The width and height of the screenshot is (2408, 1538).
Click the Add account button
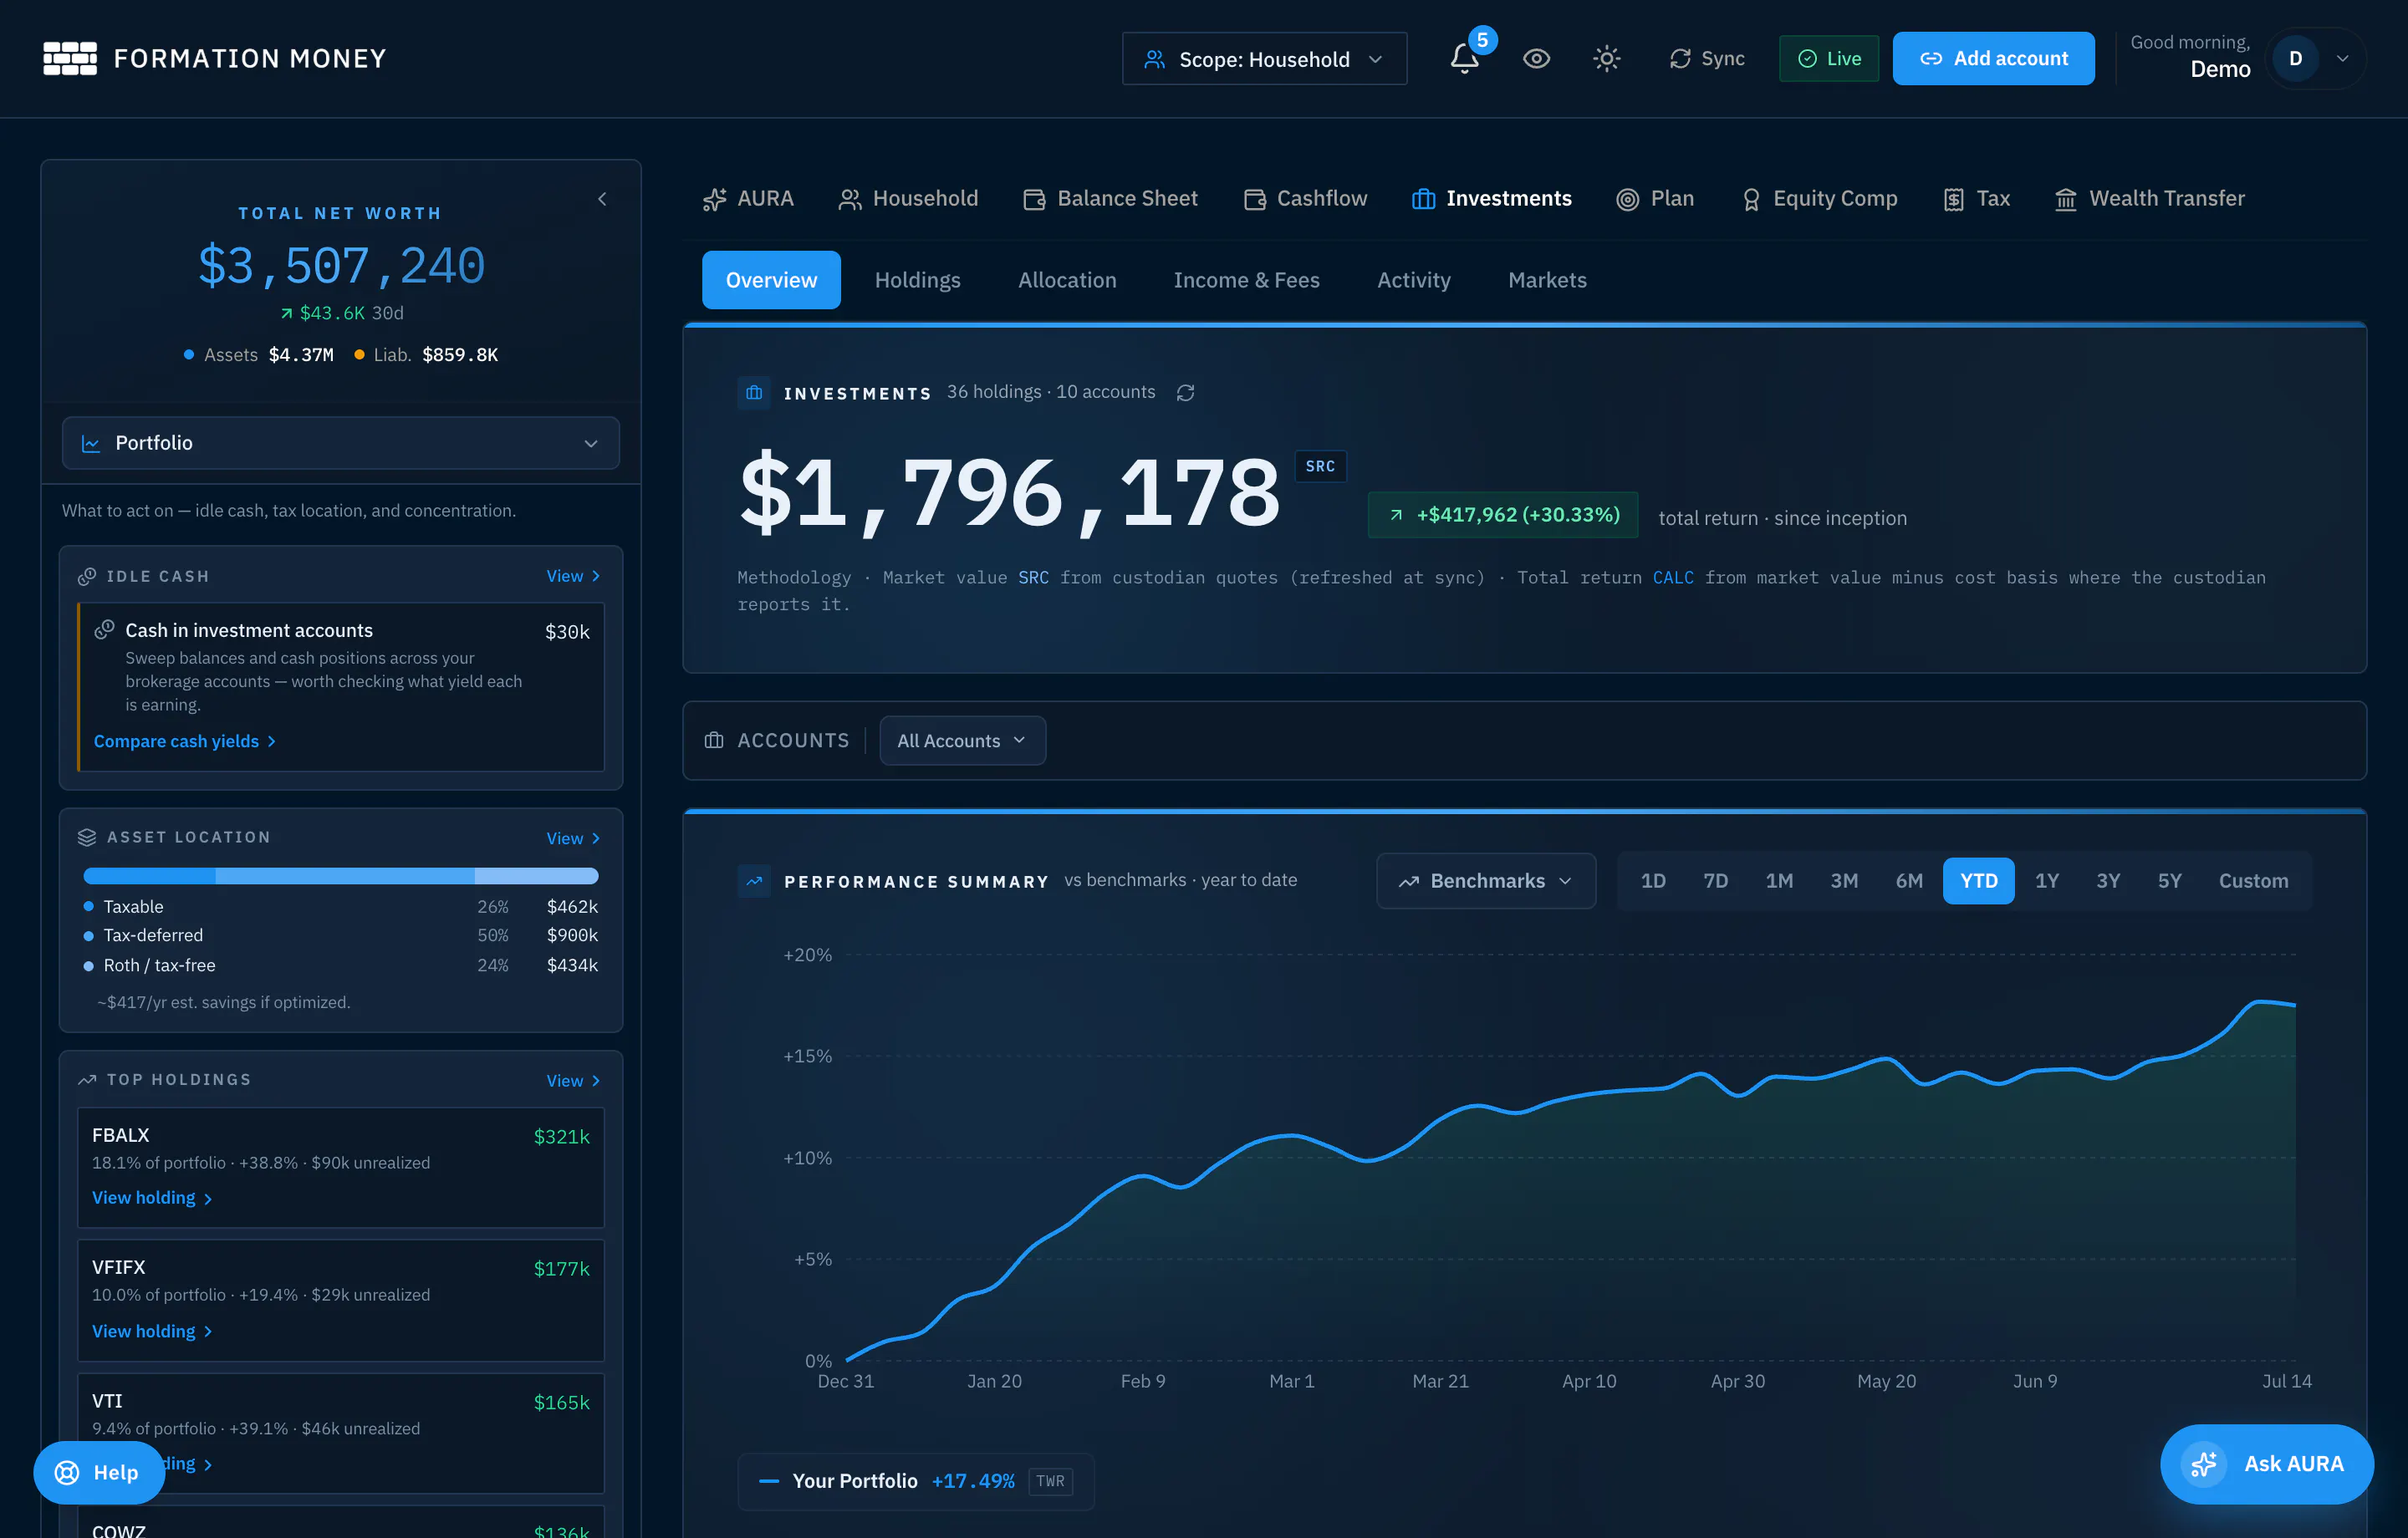pos(1993,59)
